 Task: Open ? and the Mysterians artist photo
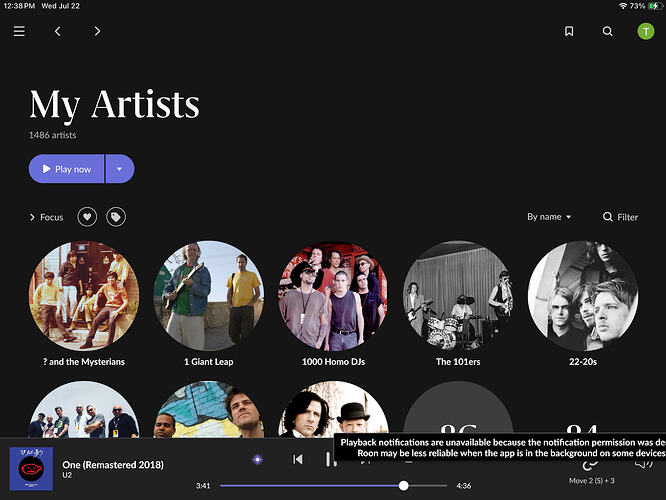[84, 296]
